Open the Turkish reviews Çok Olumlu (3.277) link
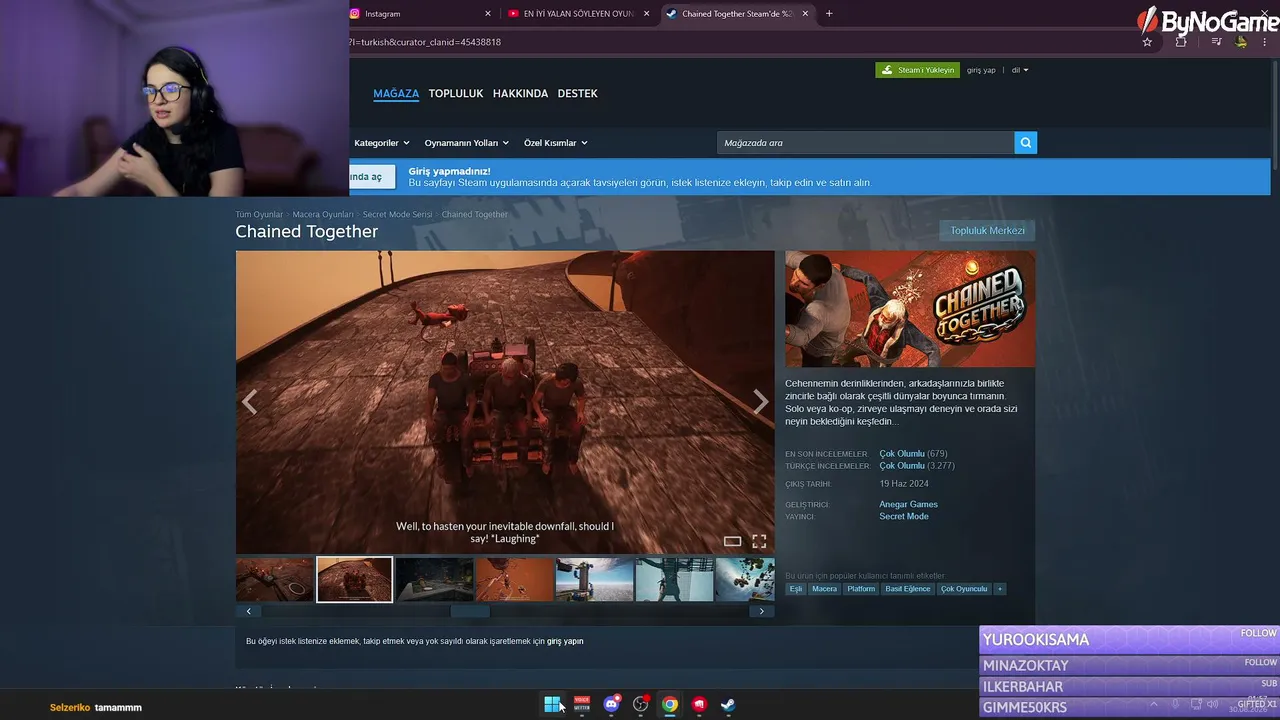 coord(917,466)
